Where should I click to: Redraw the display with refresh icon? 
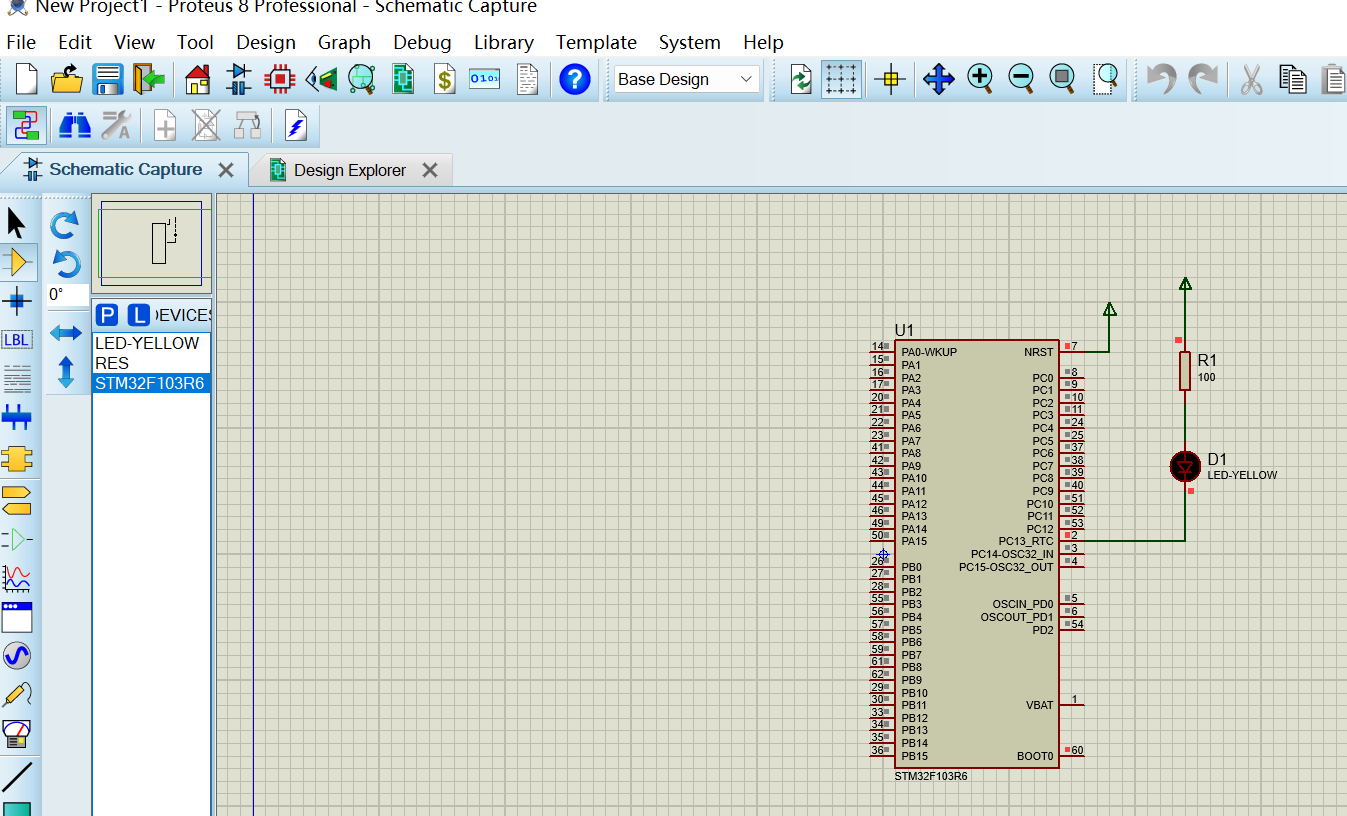click(x=801, y=79)
